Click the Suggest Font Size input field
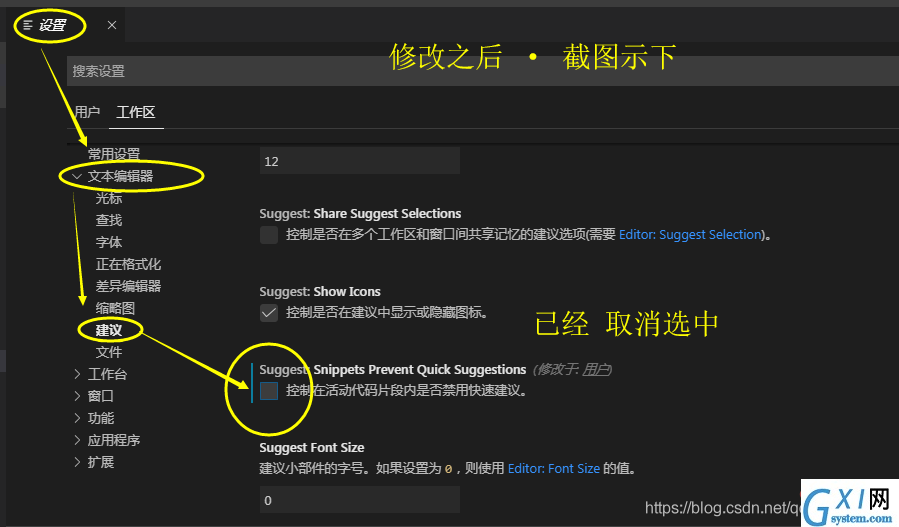This screenshot has height=527, width=899. (359, 500)
